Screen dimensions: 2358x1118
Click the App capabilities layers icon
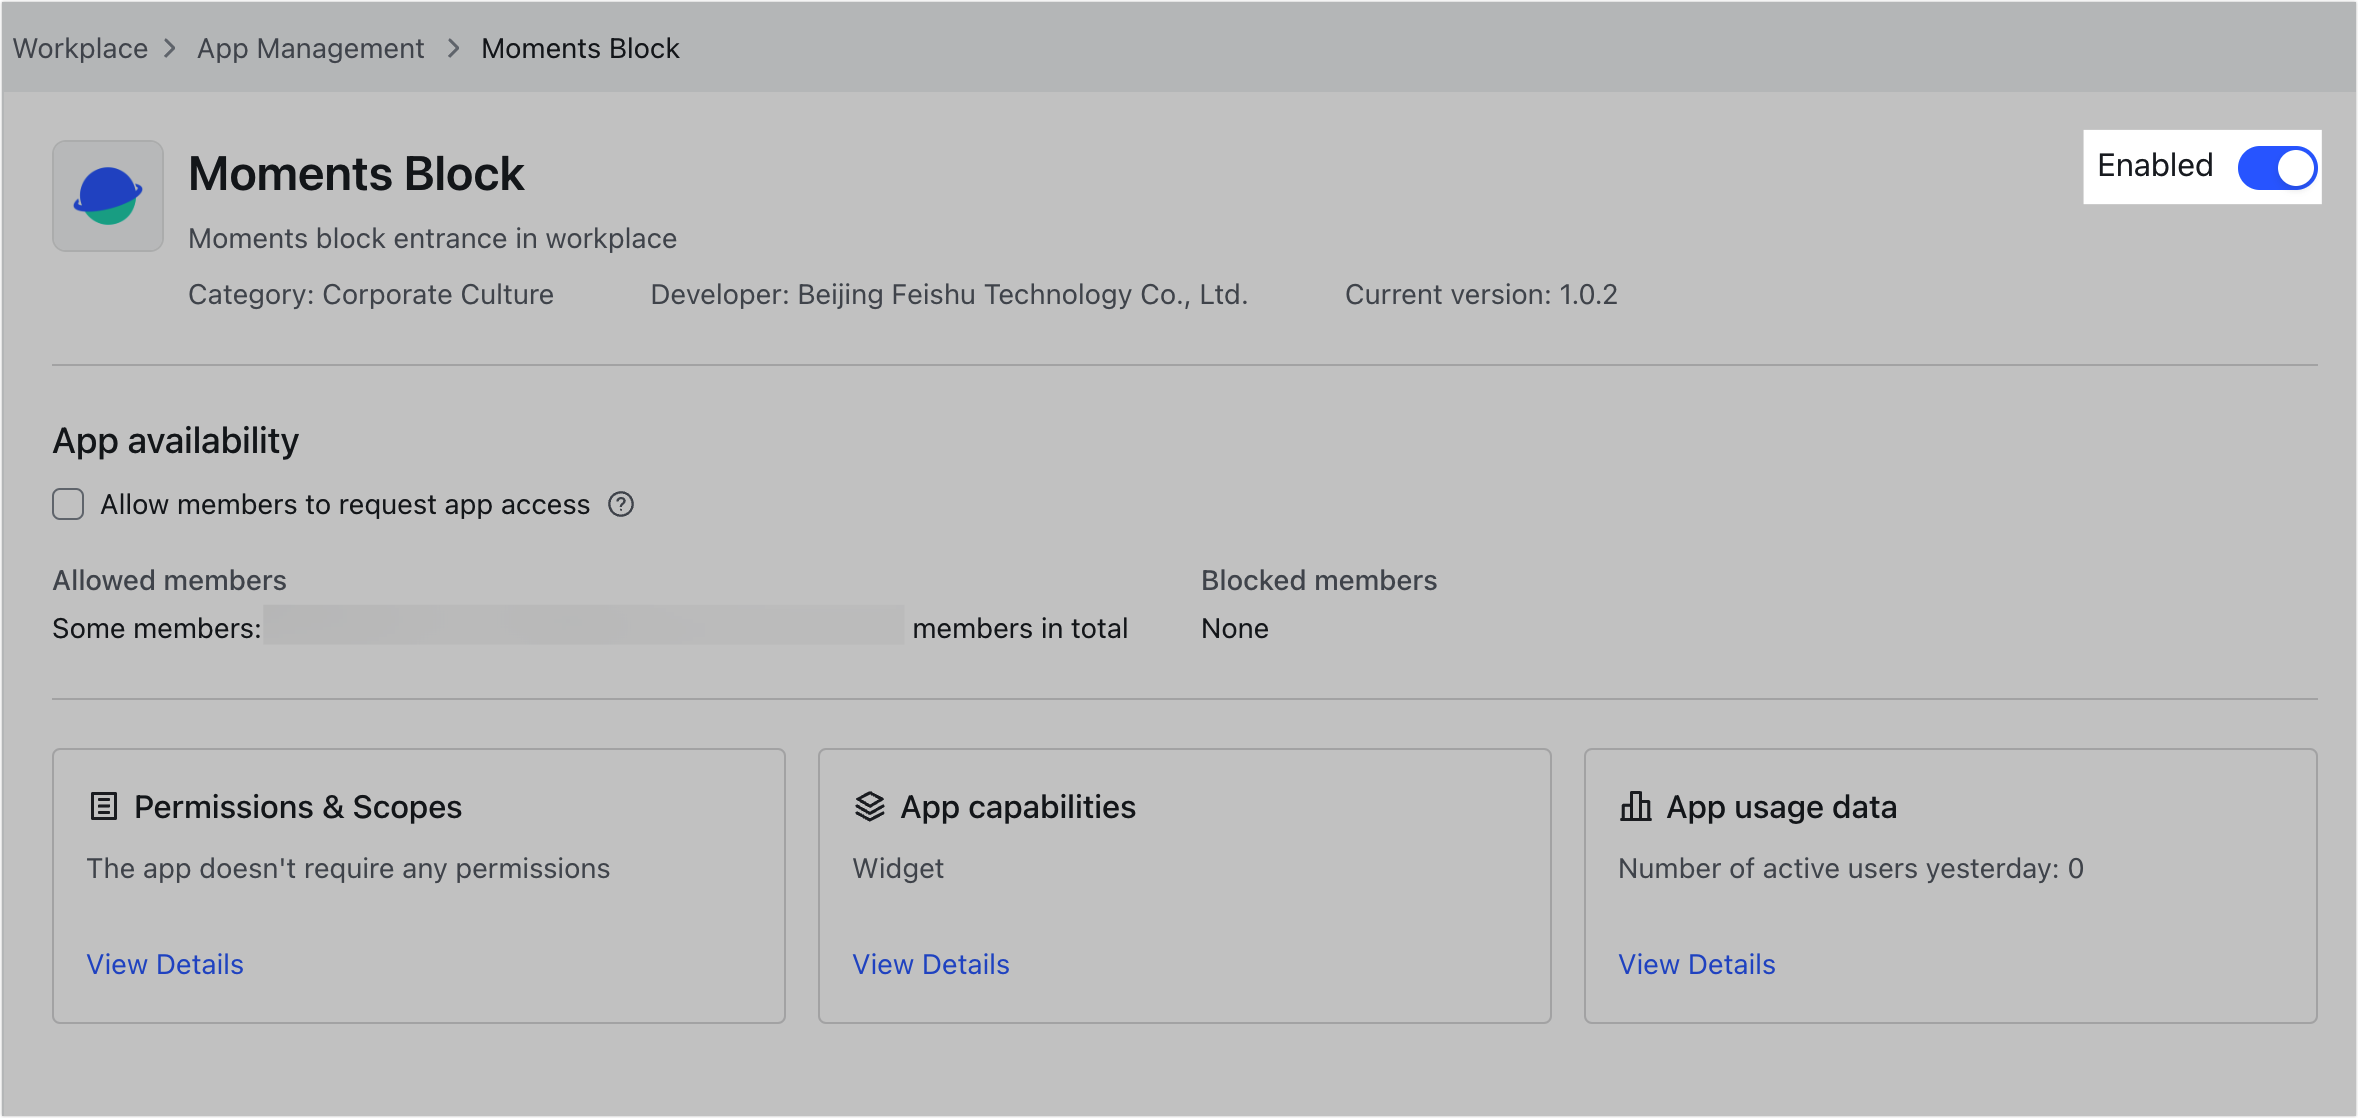(x=870, y=806)
